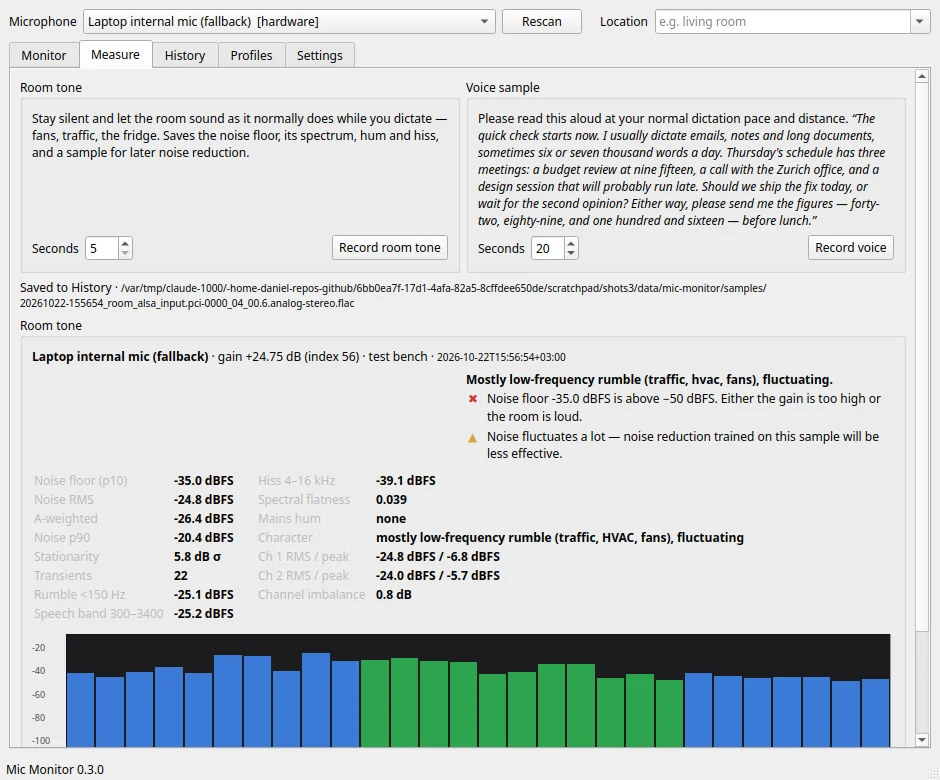Click the saved .flac file path text
This screenshot has height=780, width=940.
(x=393, y=296)
